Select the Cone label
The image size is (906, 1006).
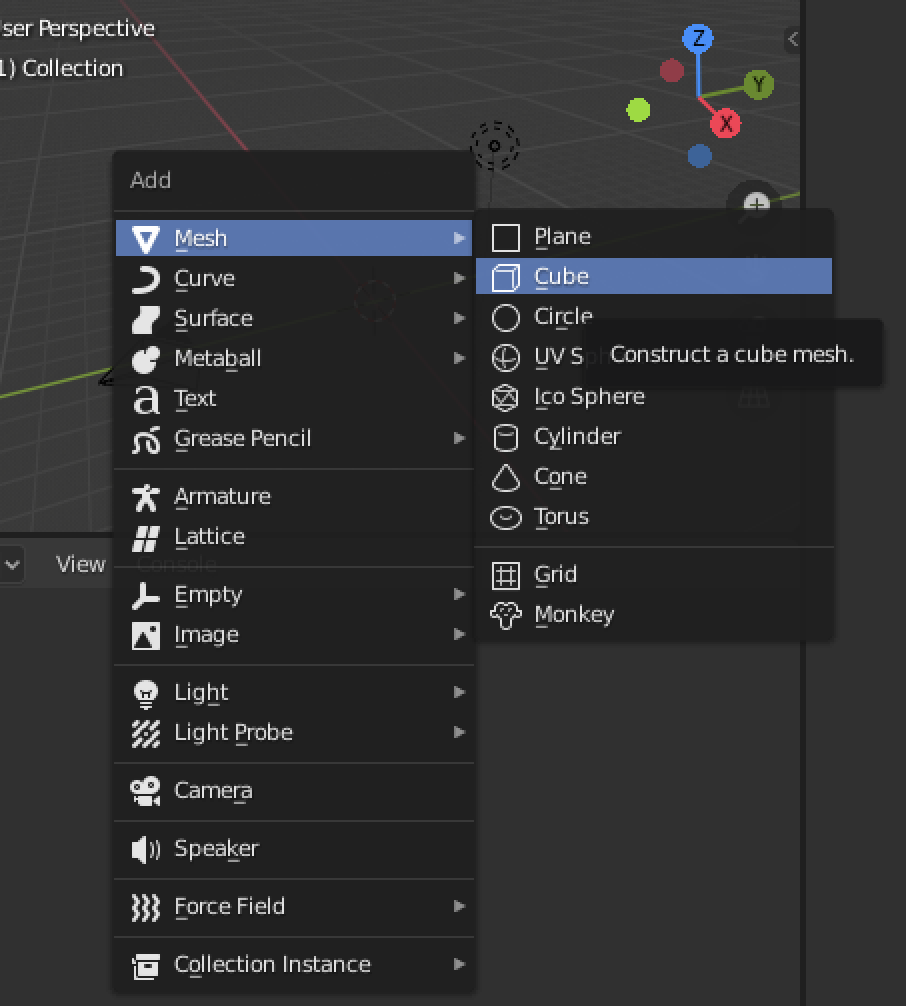coord(560,477)
